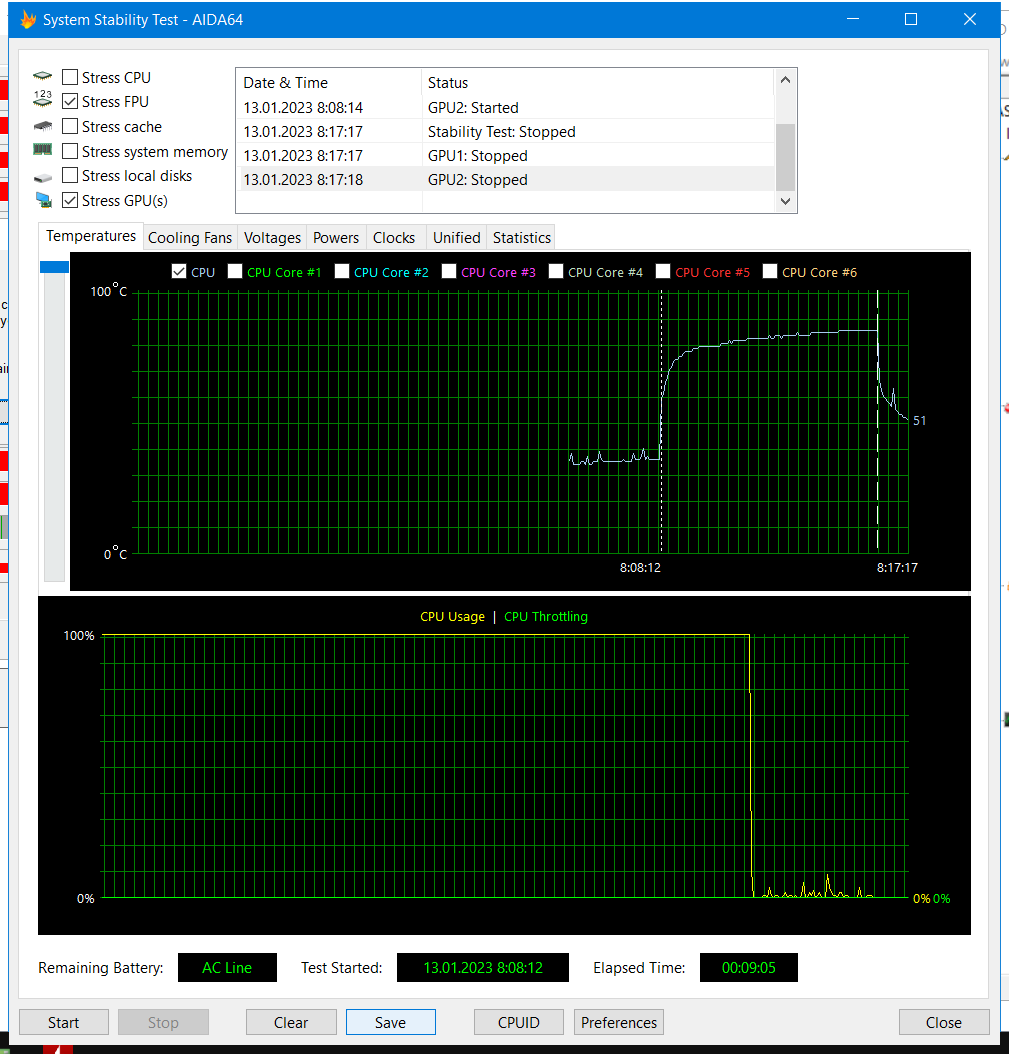This screenshot has width=1009, height=1054.
Task: Click the vertical graph scale slider handle
Action: [54, 267]
